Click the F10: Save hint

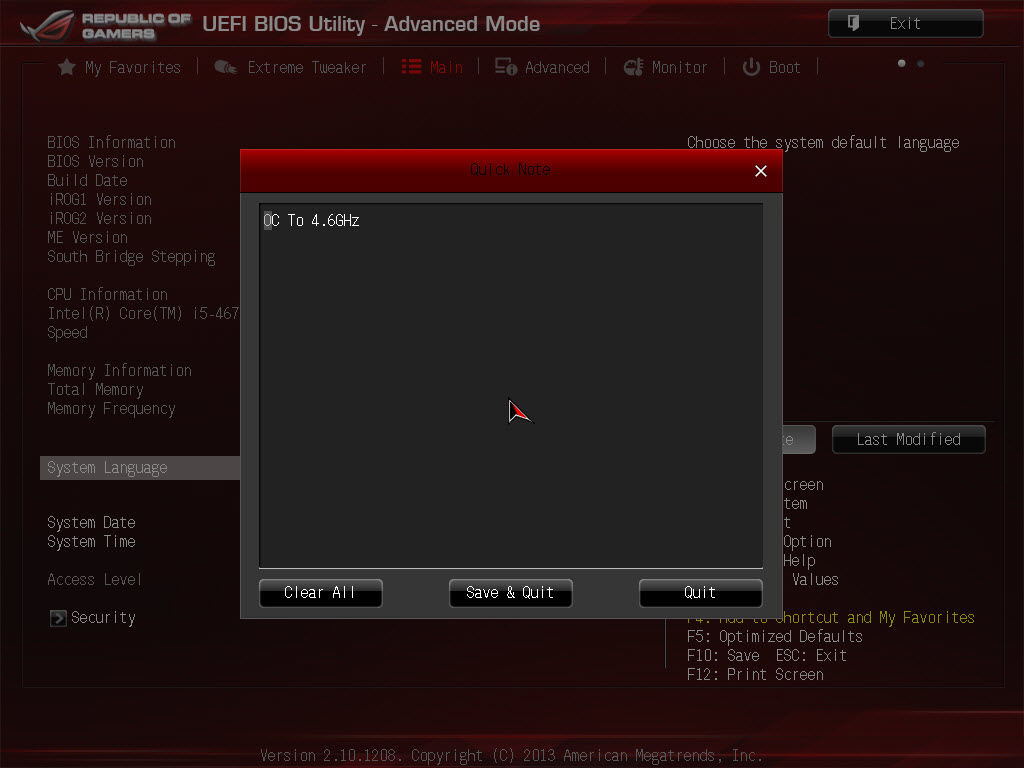click(724, 656)
